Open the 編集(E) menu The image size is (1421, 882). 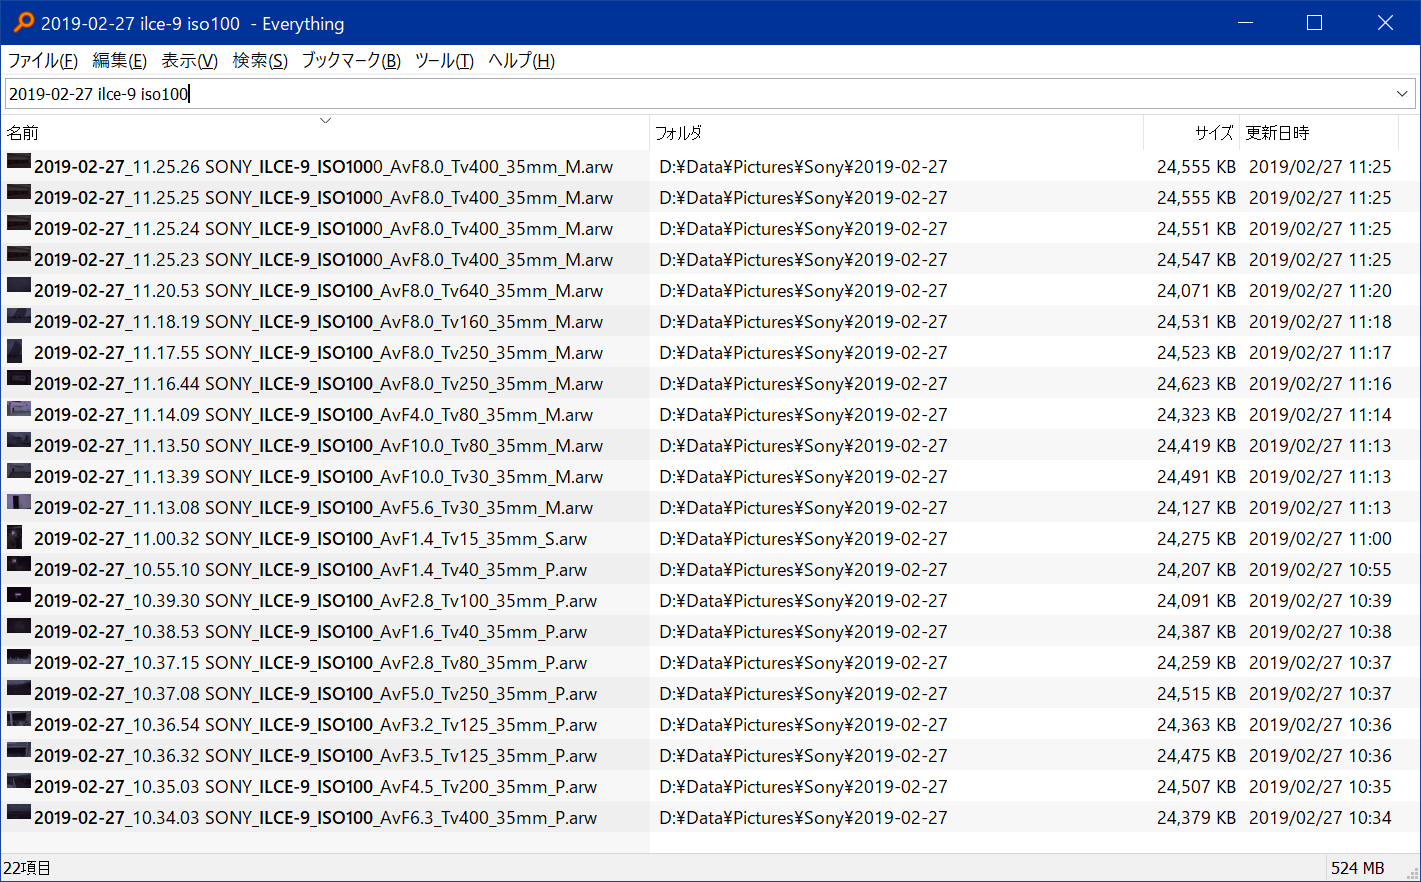tap(119, 61)
